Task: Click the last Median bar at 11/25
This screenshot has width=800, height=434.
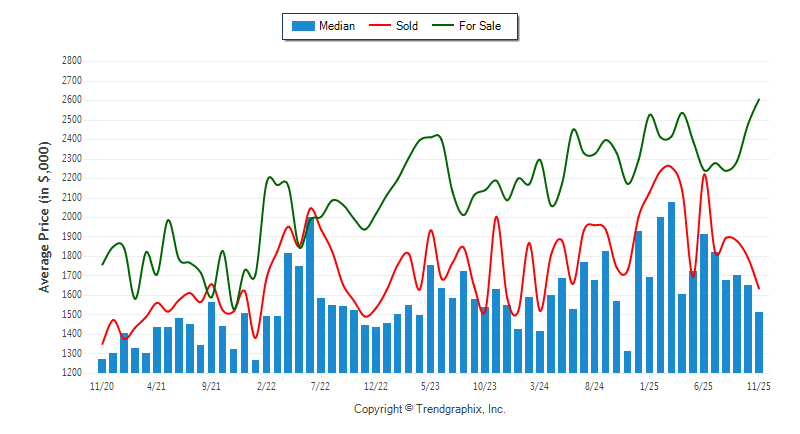Action: (x=759, y=342)
